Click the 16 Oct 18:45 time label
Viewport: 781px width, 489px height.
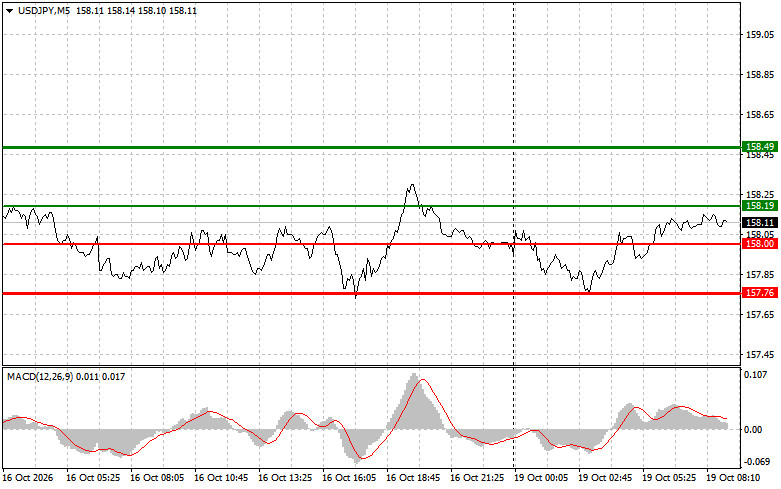point(413,478)
